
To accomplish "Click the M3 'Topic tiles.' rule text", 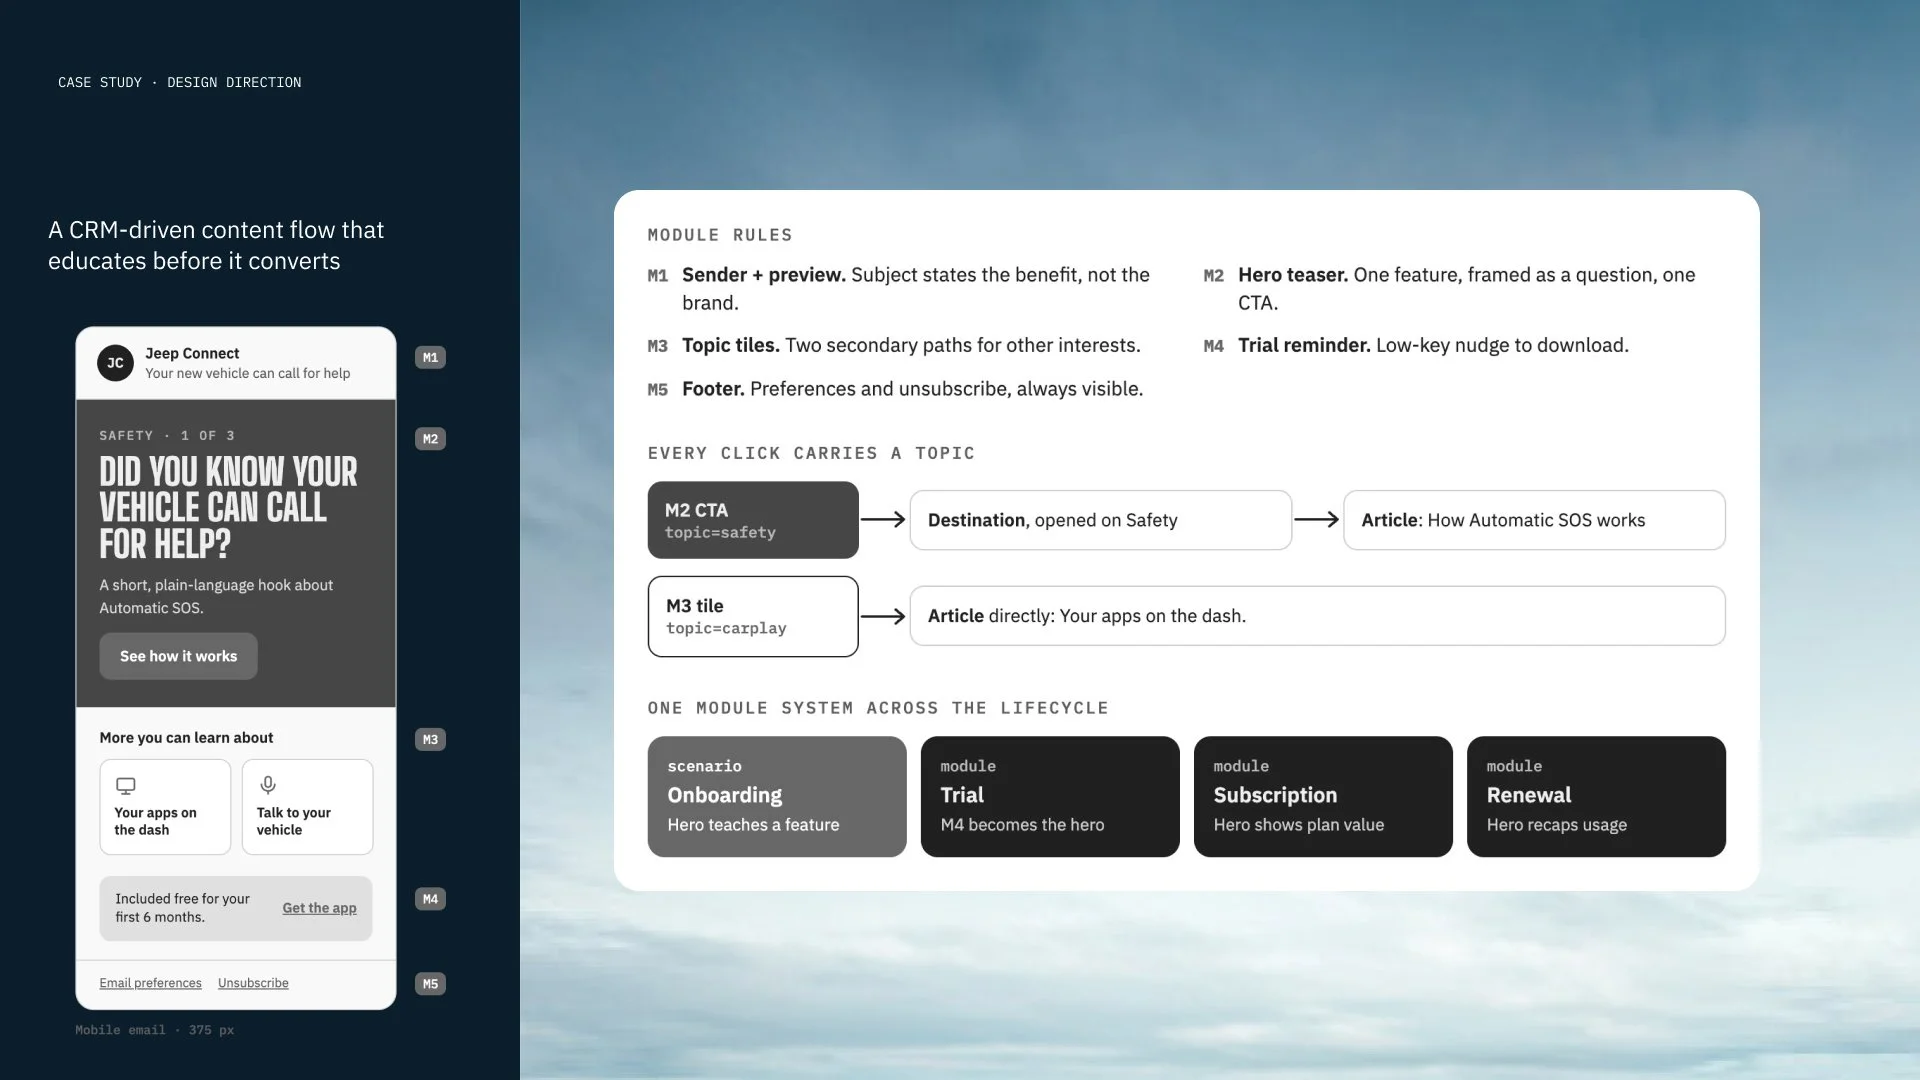I will pos(911,345).
